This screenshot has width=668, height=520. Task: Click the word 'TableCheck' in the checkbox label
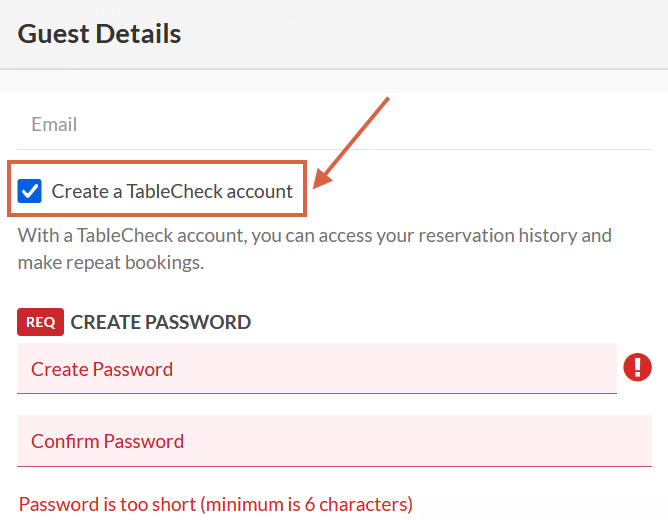[173, 191]
